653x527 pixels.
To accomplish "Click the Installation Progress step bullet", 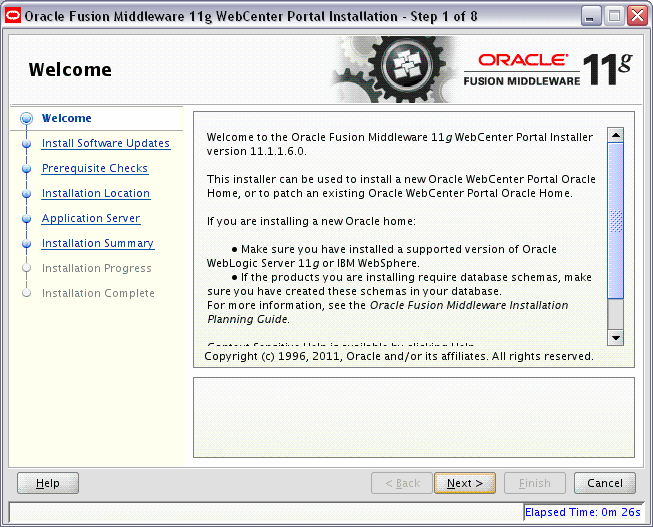I will (27, 268).
